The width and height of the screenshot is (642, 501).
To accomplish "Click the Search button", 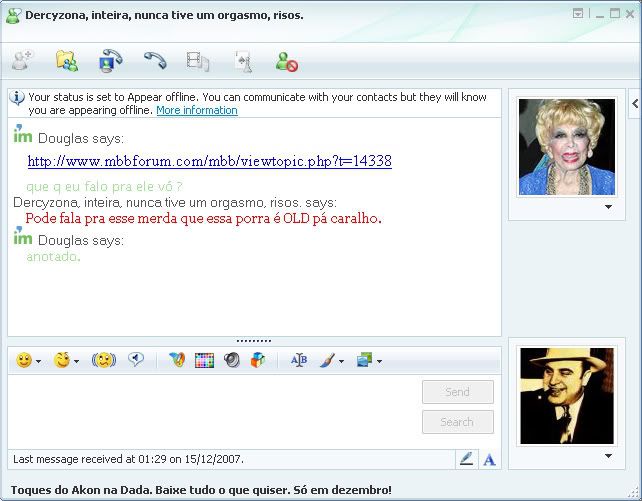I will tap(458, 422).
